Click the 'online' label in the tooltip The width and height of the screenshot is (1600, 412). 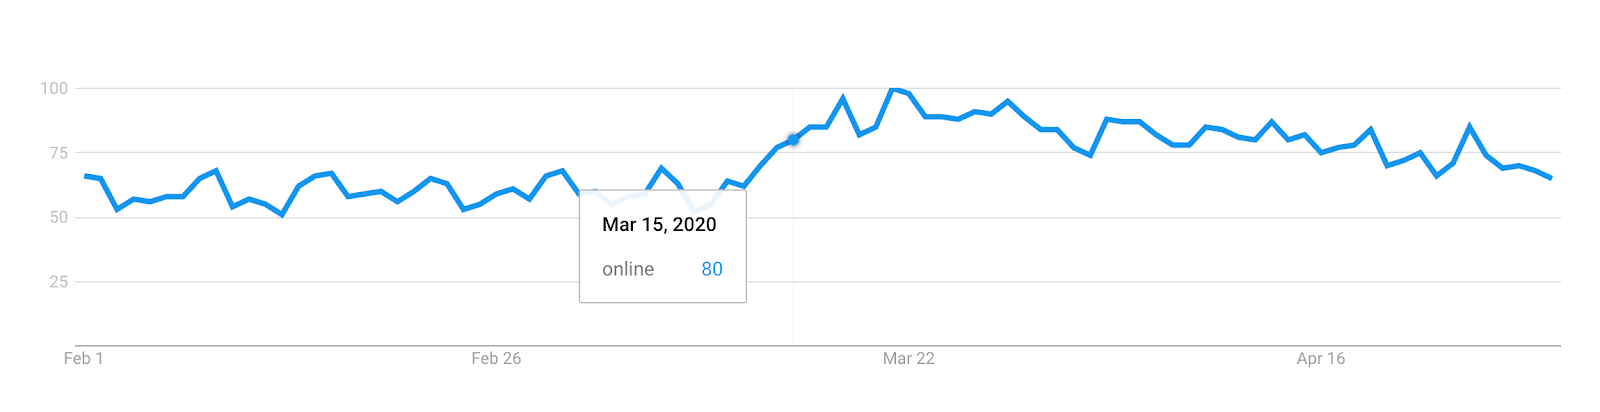pos(628,269)
